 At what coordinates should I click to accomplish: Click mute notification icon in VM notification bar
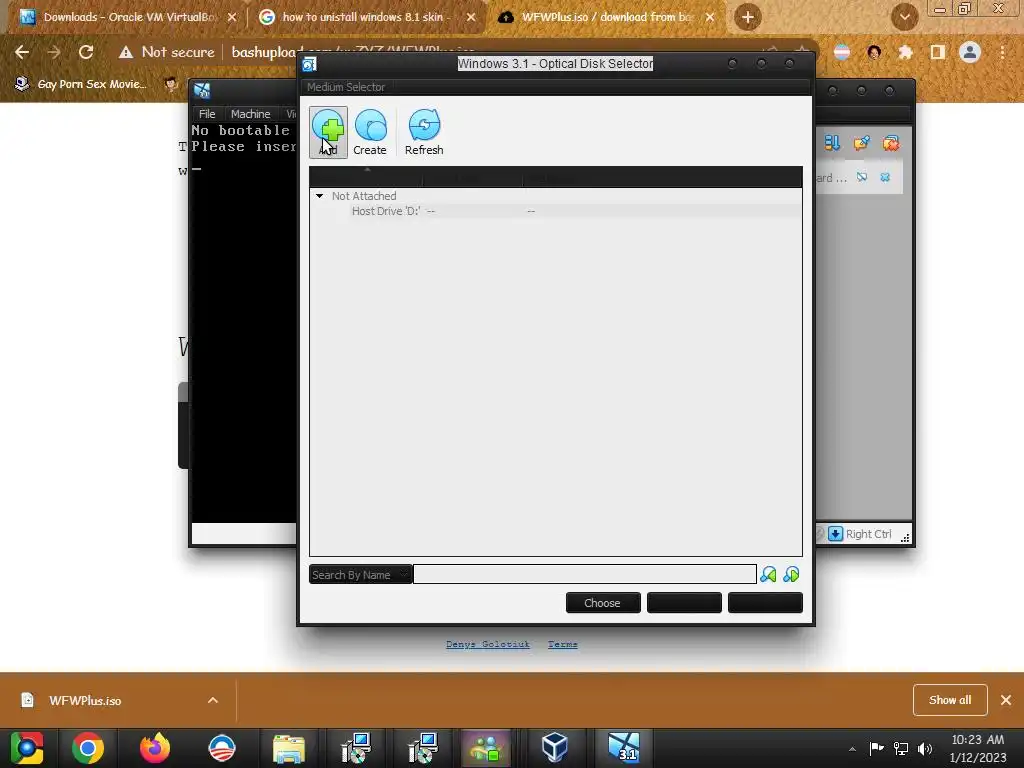coord(862,177)
